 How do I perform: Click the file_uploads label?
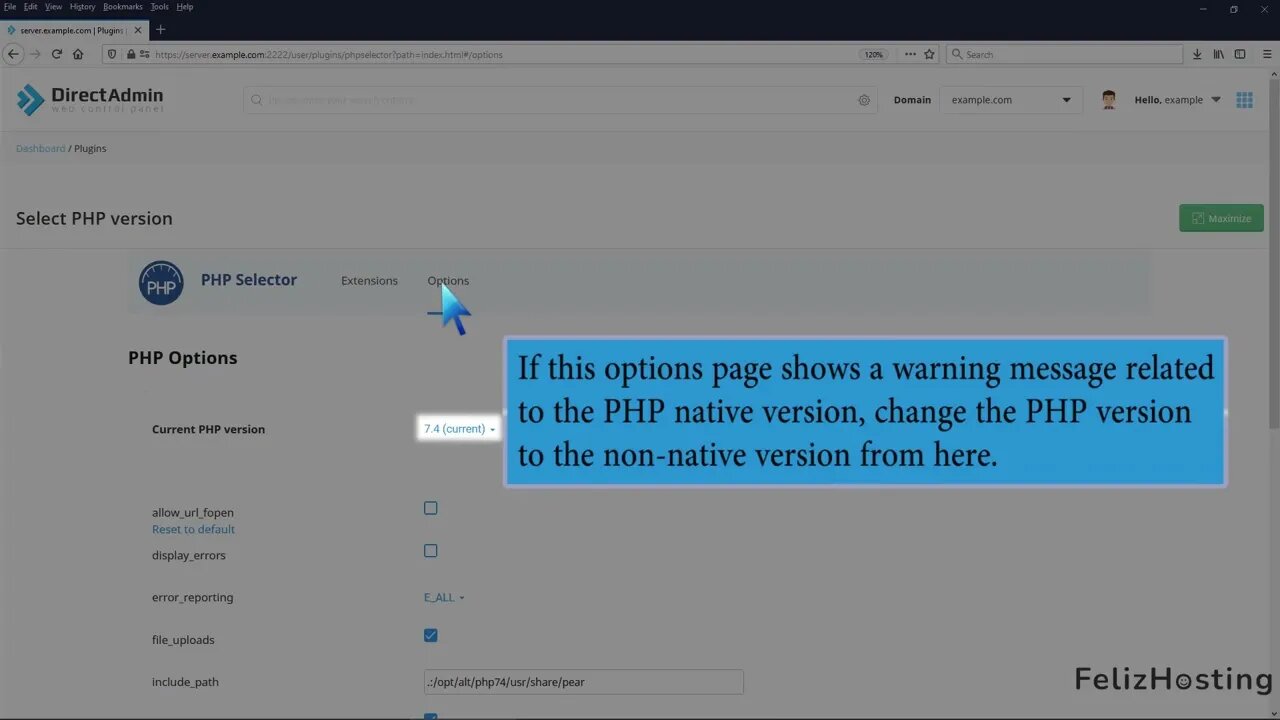click(x=183, y=640)
